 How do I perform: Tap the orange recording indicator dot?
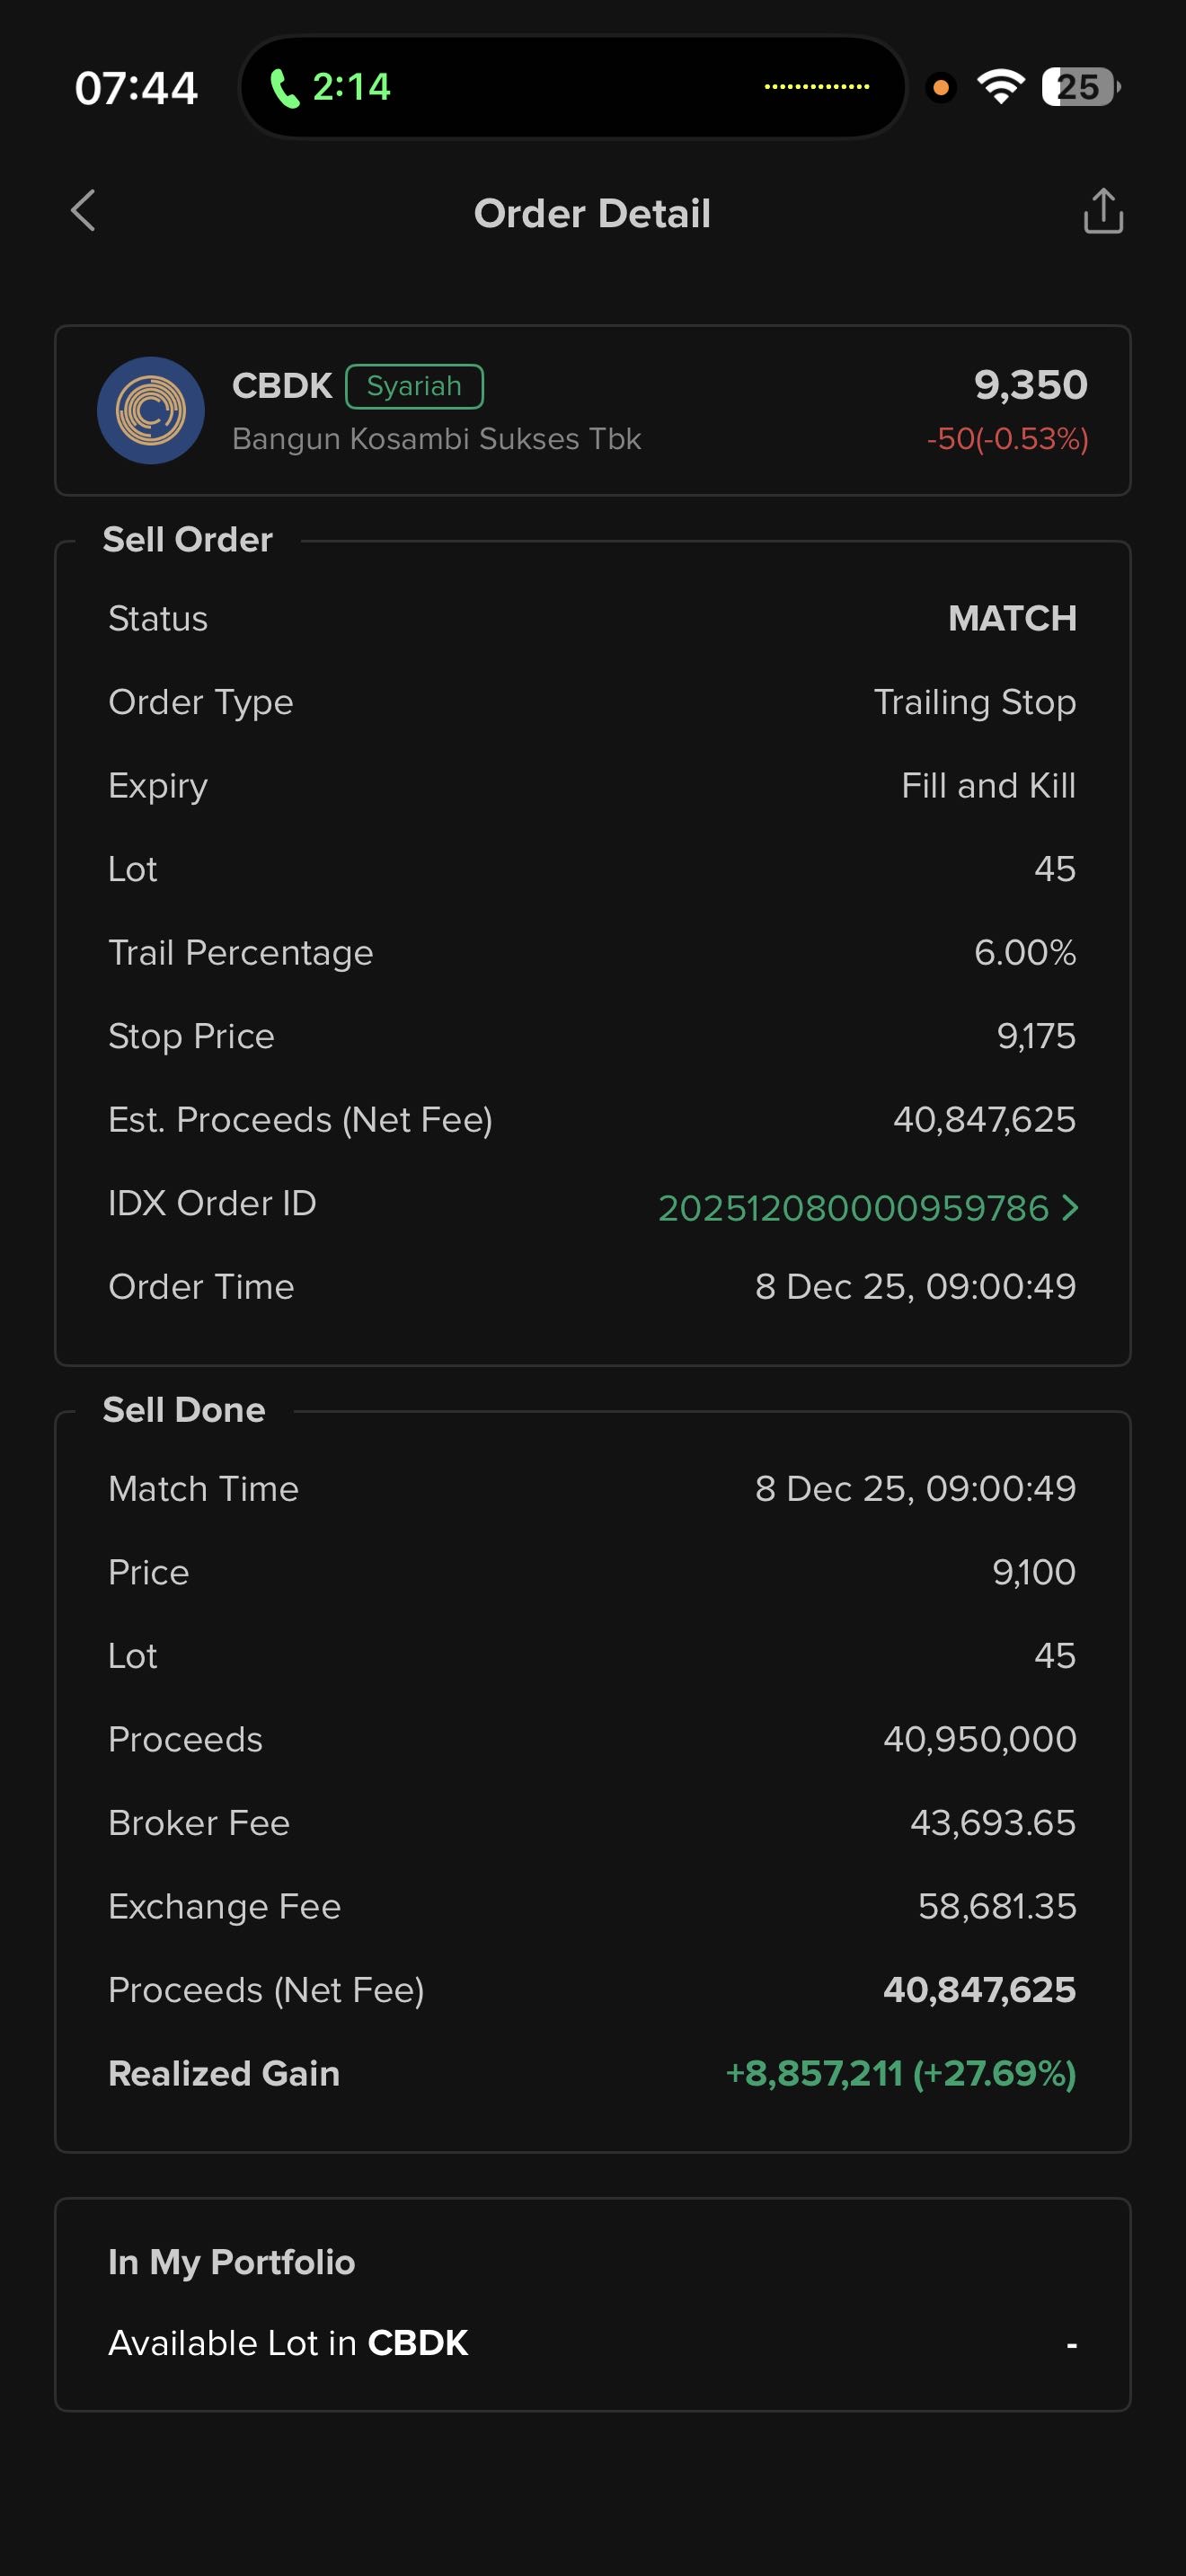tap(940, 88)
